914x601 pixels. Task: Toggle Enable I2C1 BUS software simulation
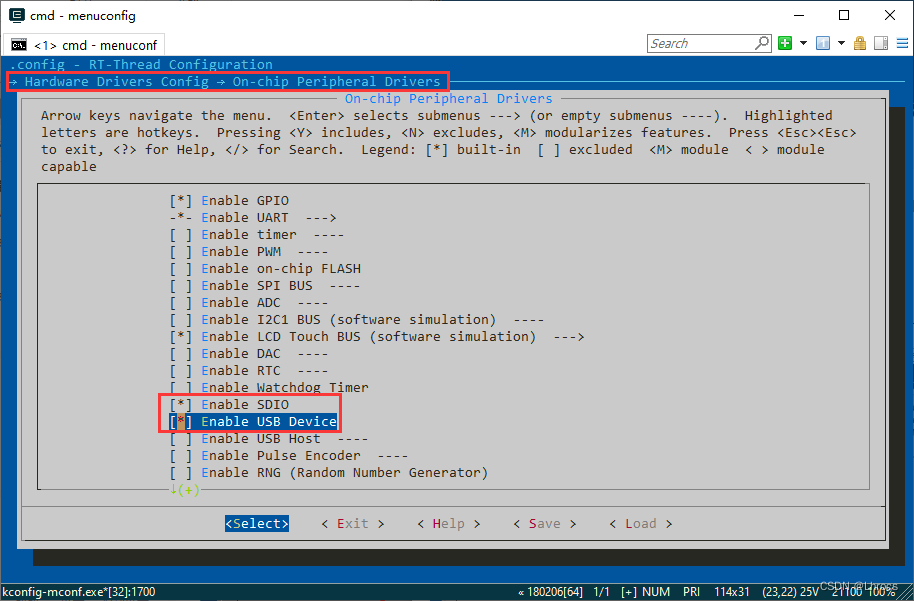357,319
